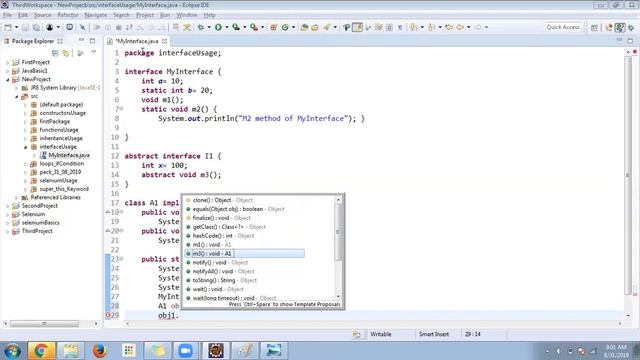Click Previous Annotation toolbar icon
Viewport: 640px width, 360px height.
tap(431, 27)
